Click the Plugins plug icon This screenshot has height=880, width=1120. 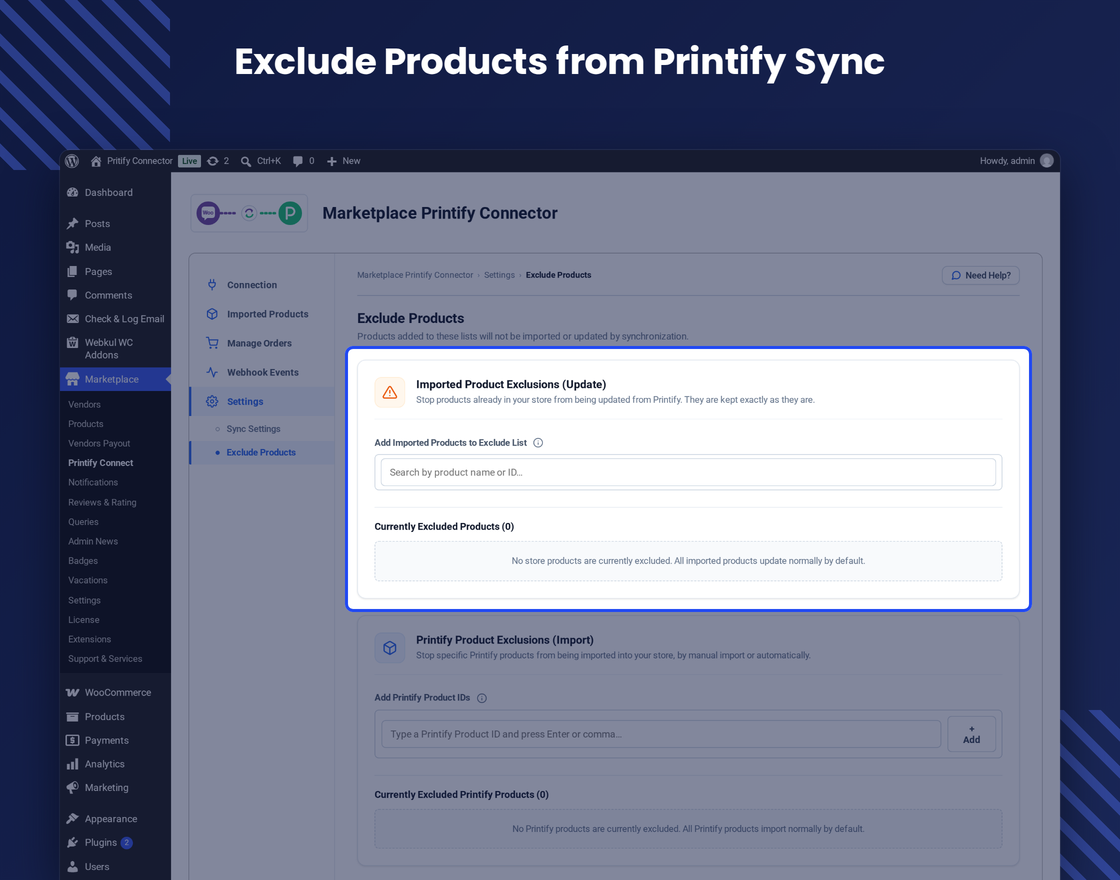tap(72, 842)
